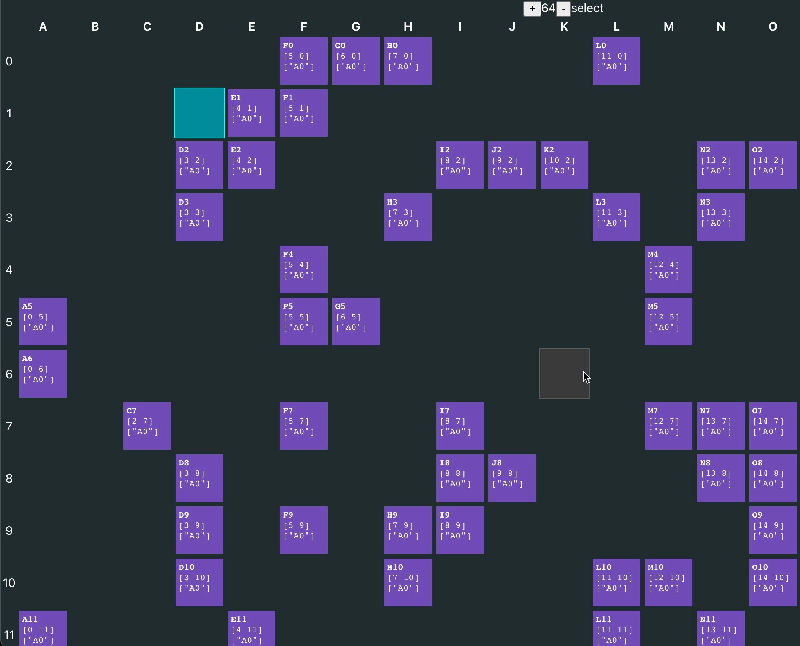Click the - button to decrease the value
This screenshot has height=646, width=800.
click(562, 8)
